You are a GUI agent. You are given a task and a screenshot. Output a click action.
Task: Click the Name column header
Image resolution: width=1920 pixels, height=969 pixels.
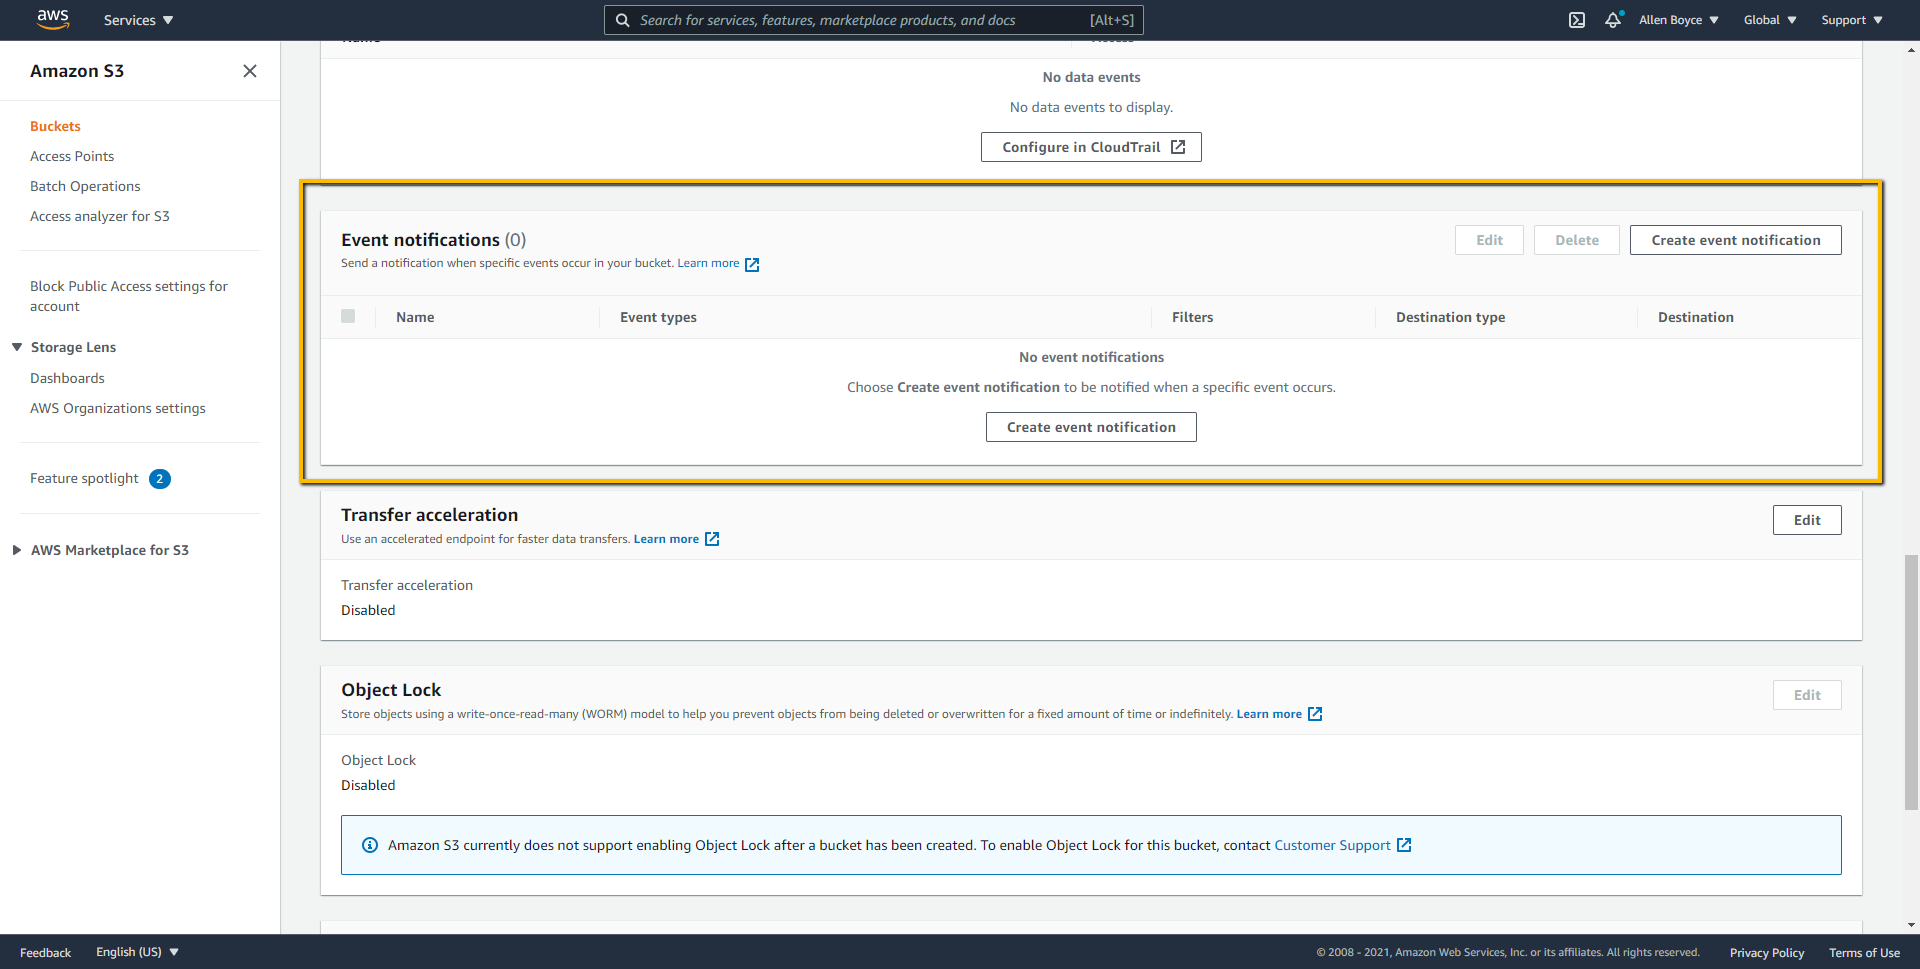[x=415, y=317]
